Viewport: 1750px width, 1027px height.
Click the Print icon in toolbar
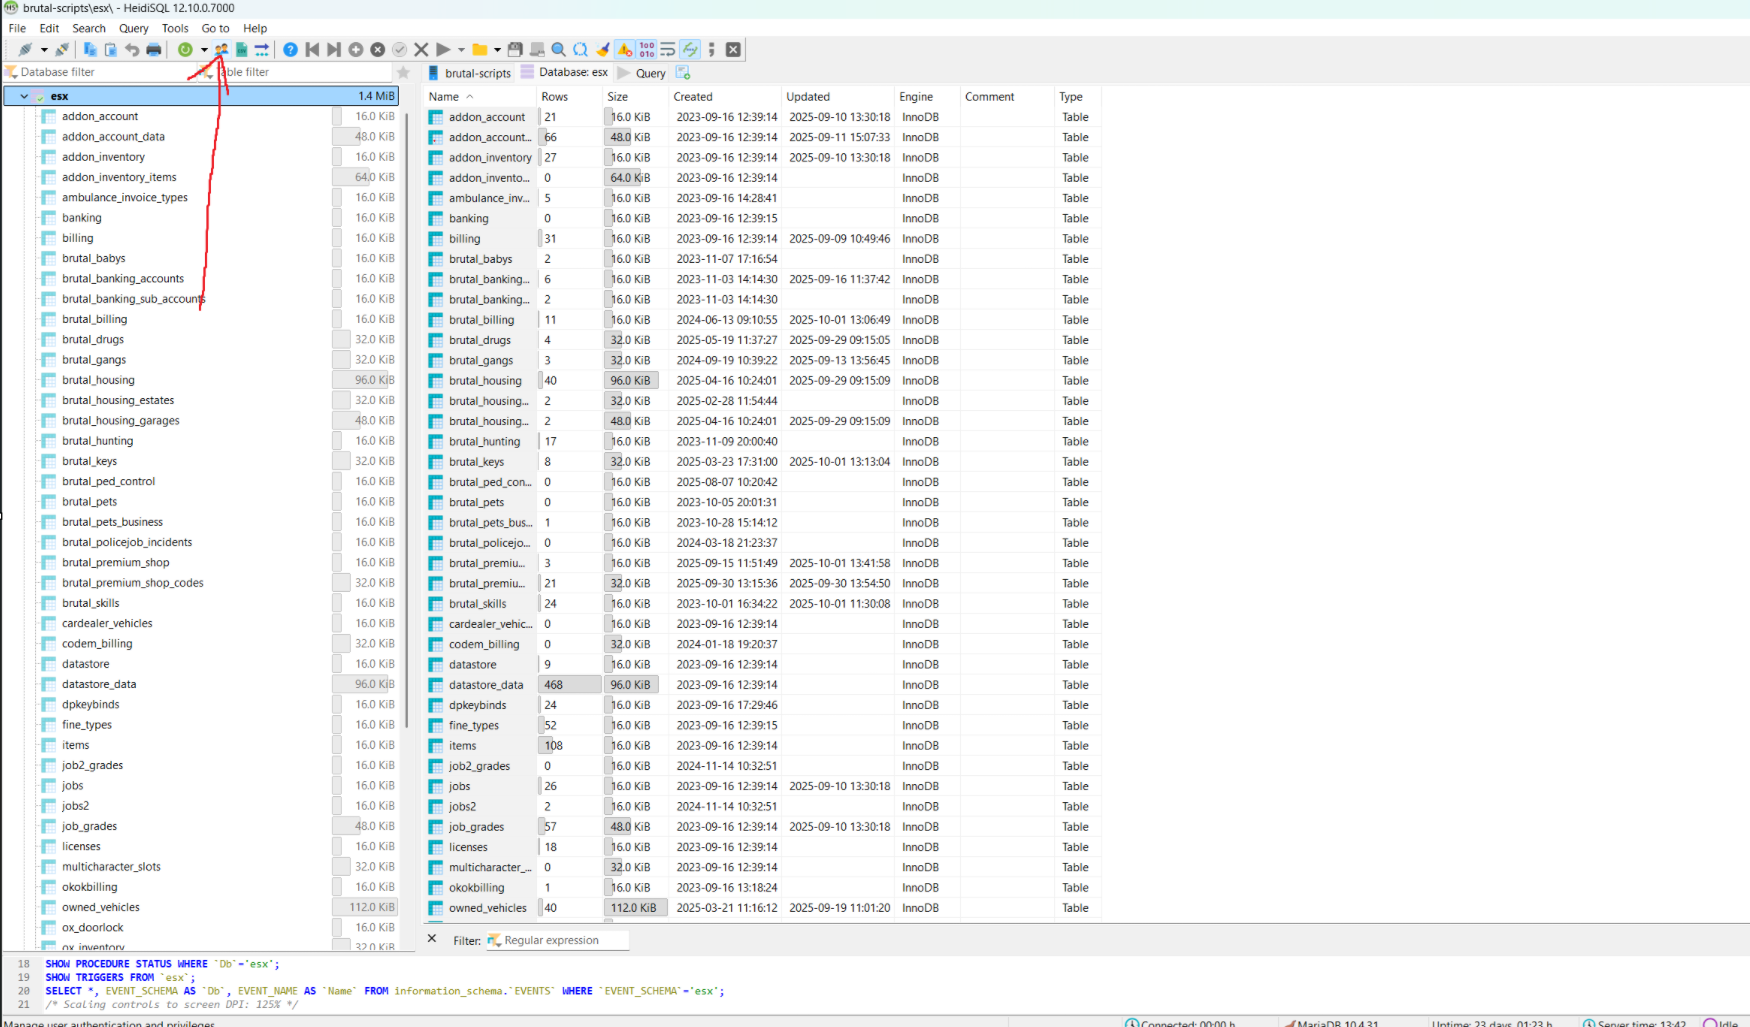point(153,49)
